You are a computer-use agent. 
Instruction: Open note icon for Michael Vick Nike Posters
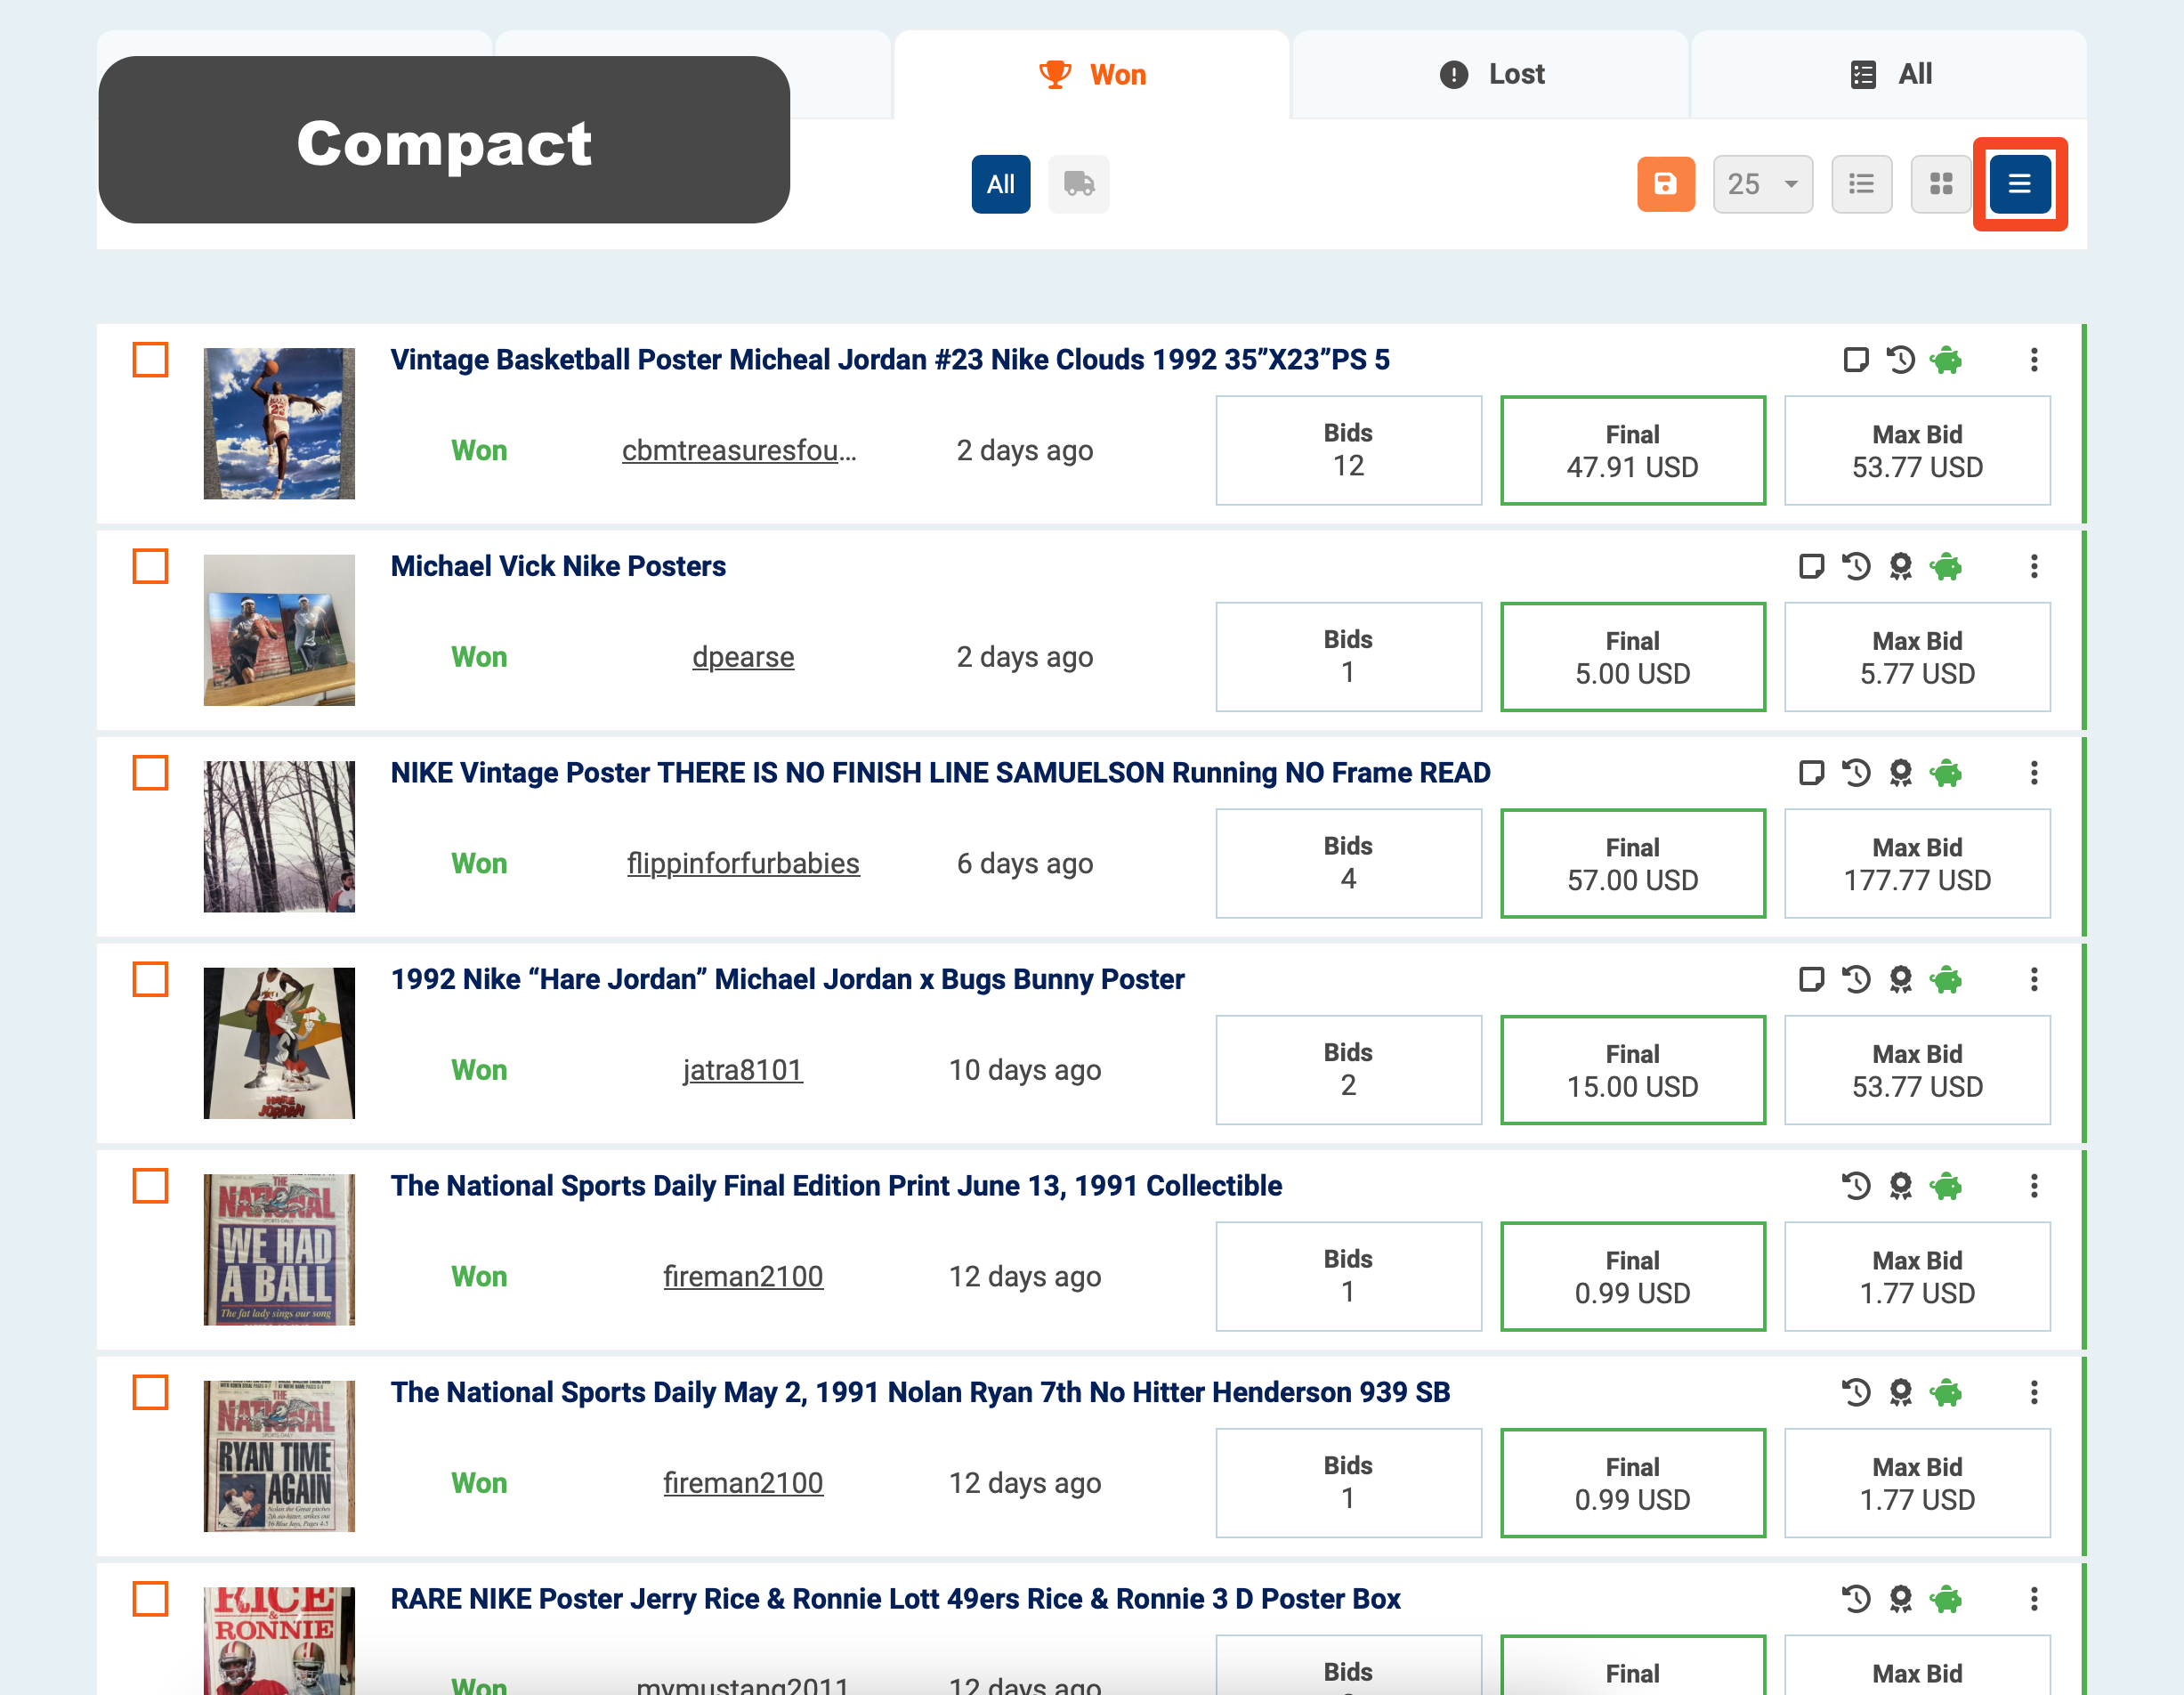[1811, 567]
